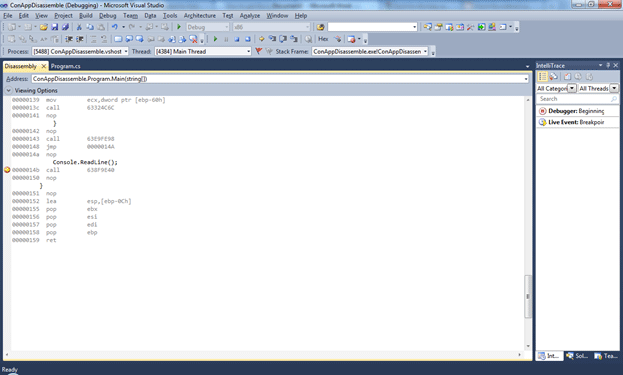Click the Open File folder icon
This screenshot has width=623, height=375.
coord(44,27)
